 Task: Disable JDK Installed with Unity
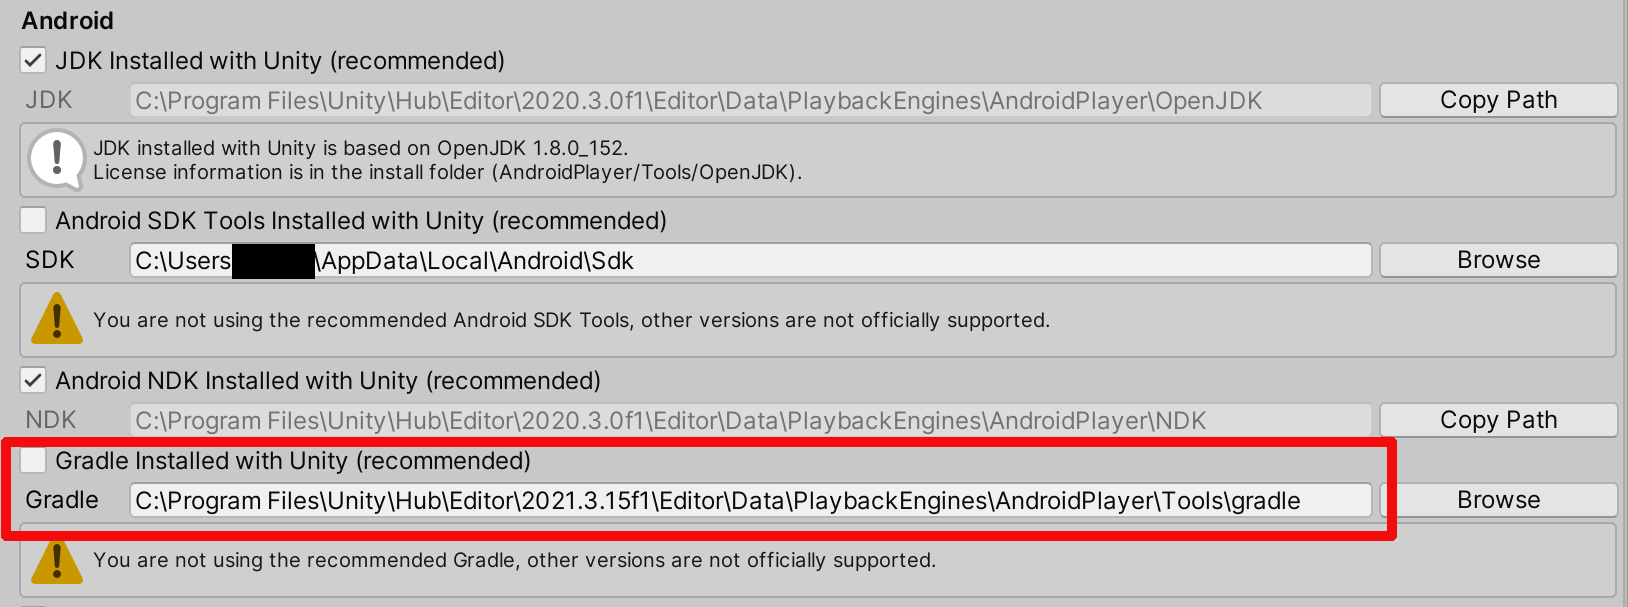pyautogui.click(x=32, y=60)
